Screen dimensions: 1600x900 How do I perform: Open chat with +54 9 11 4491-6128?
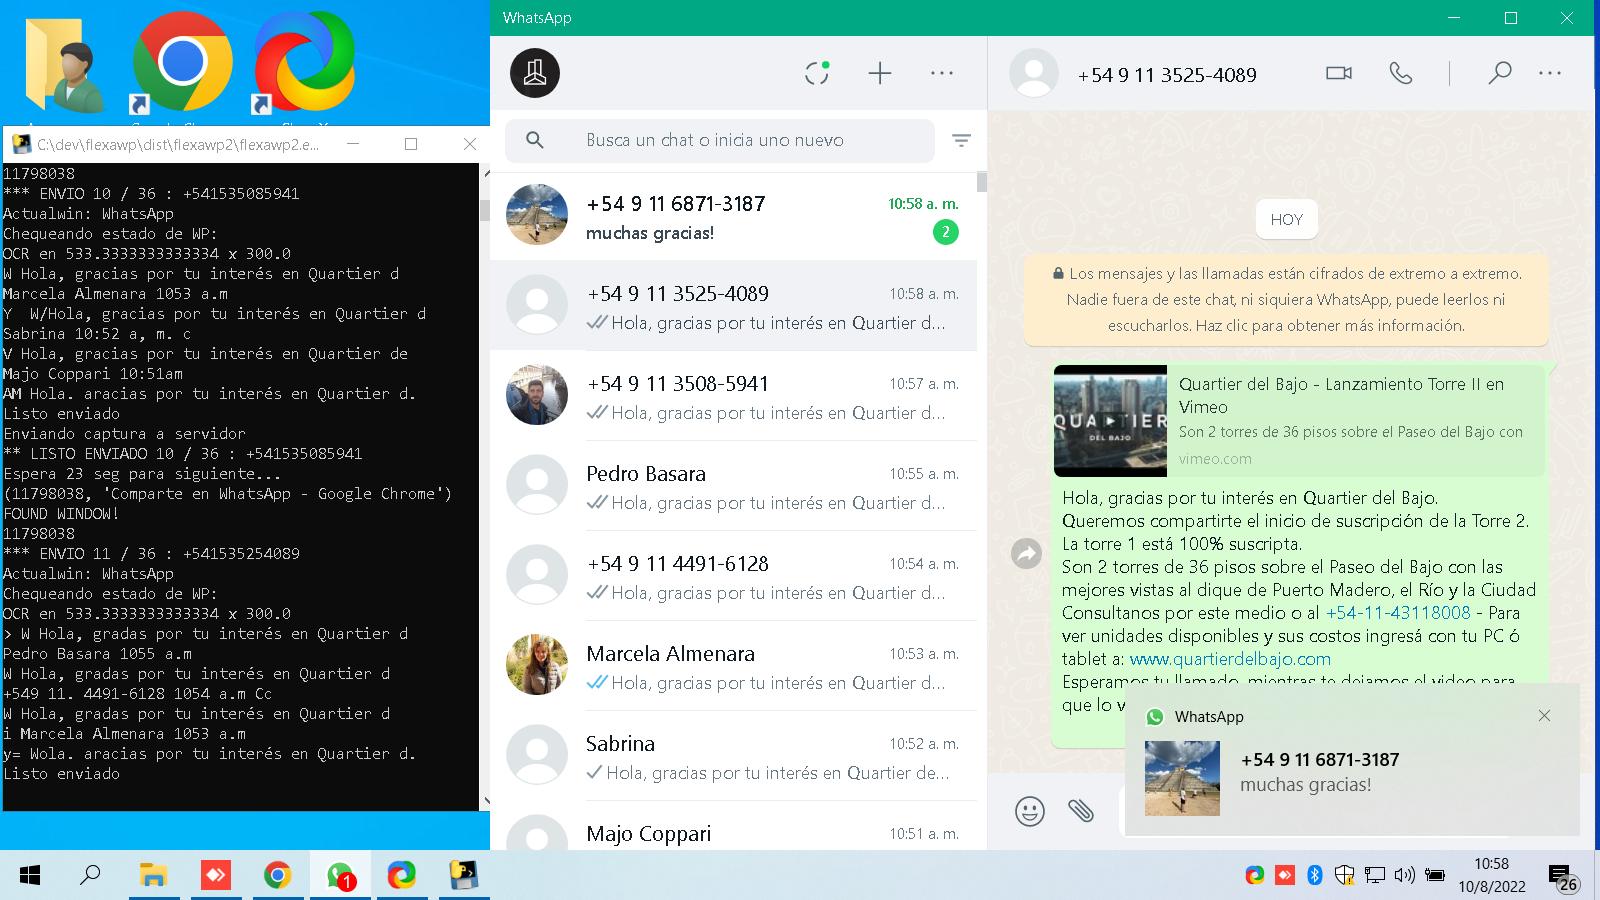pos(733,576)
